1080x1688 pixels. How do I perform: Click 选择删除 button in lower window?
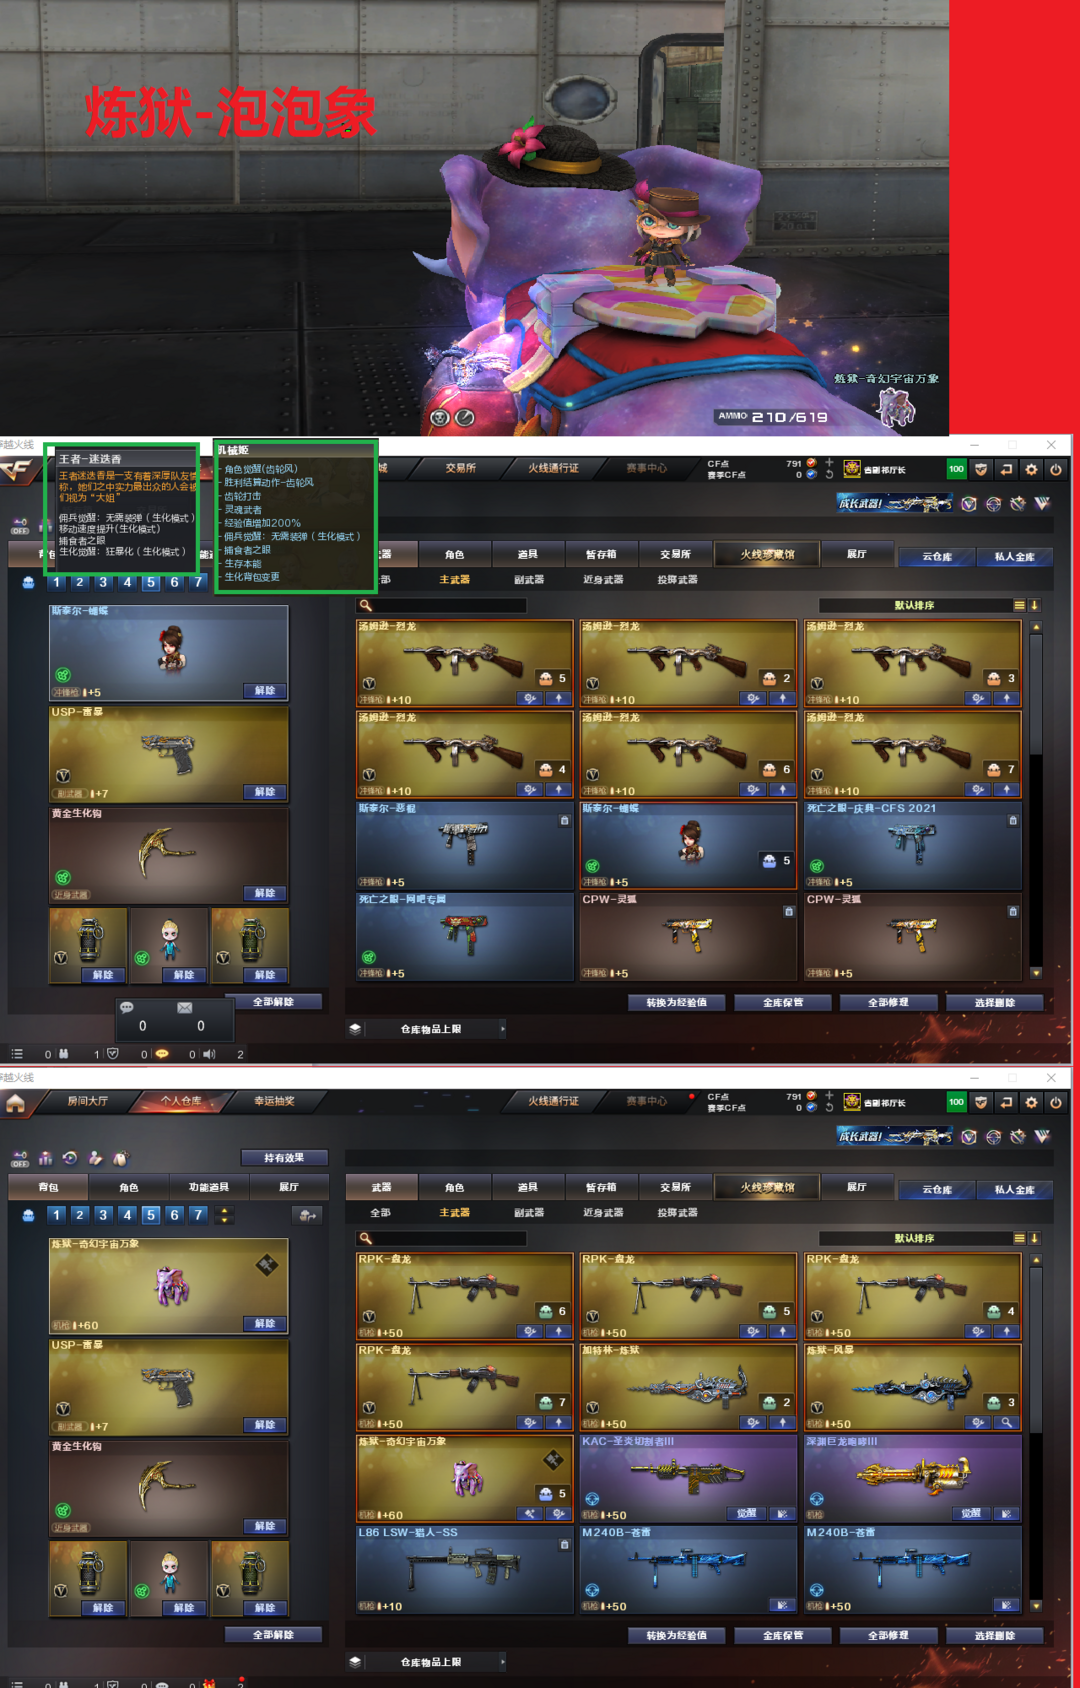(995, 1635)
